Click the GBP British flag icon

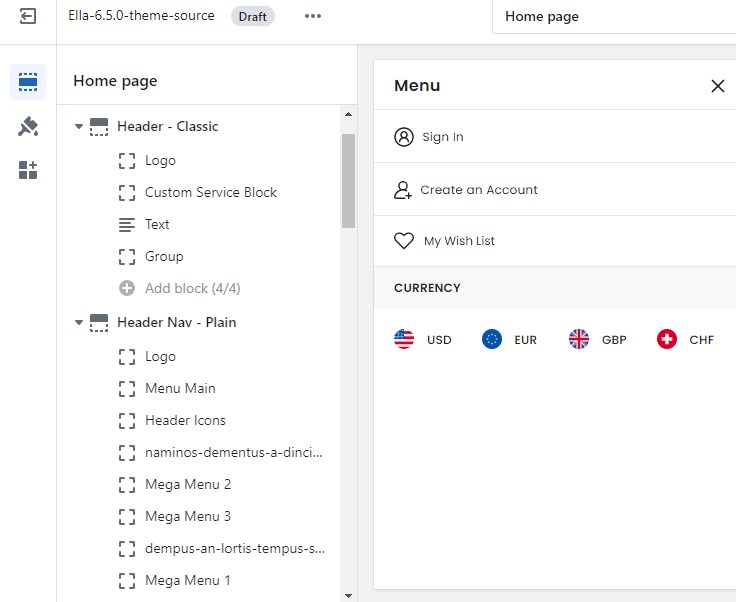[579, 339]
